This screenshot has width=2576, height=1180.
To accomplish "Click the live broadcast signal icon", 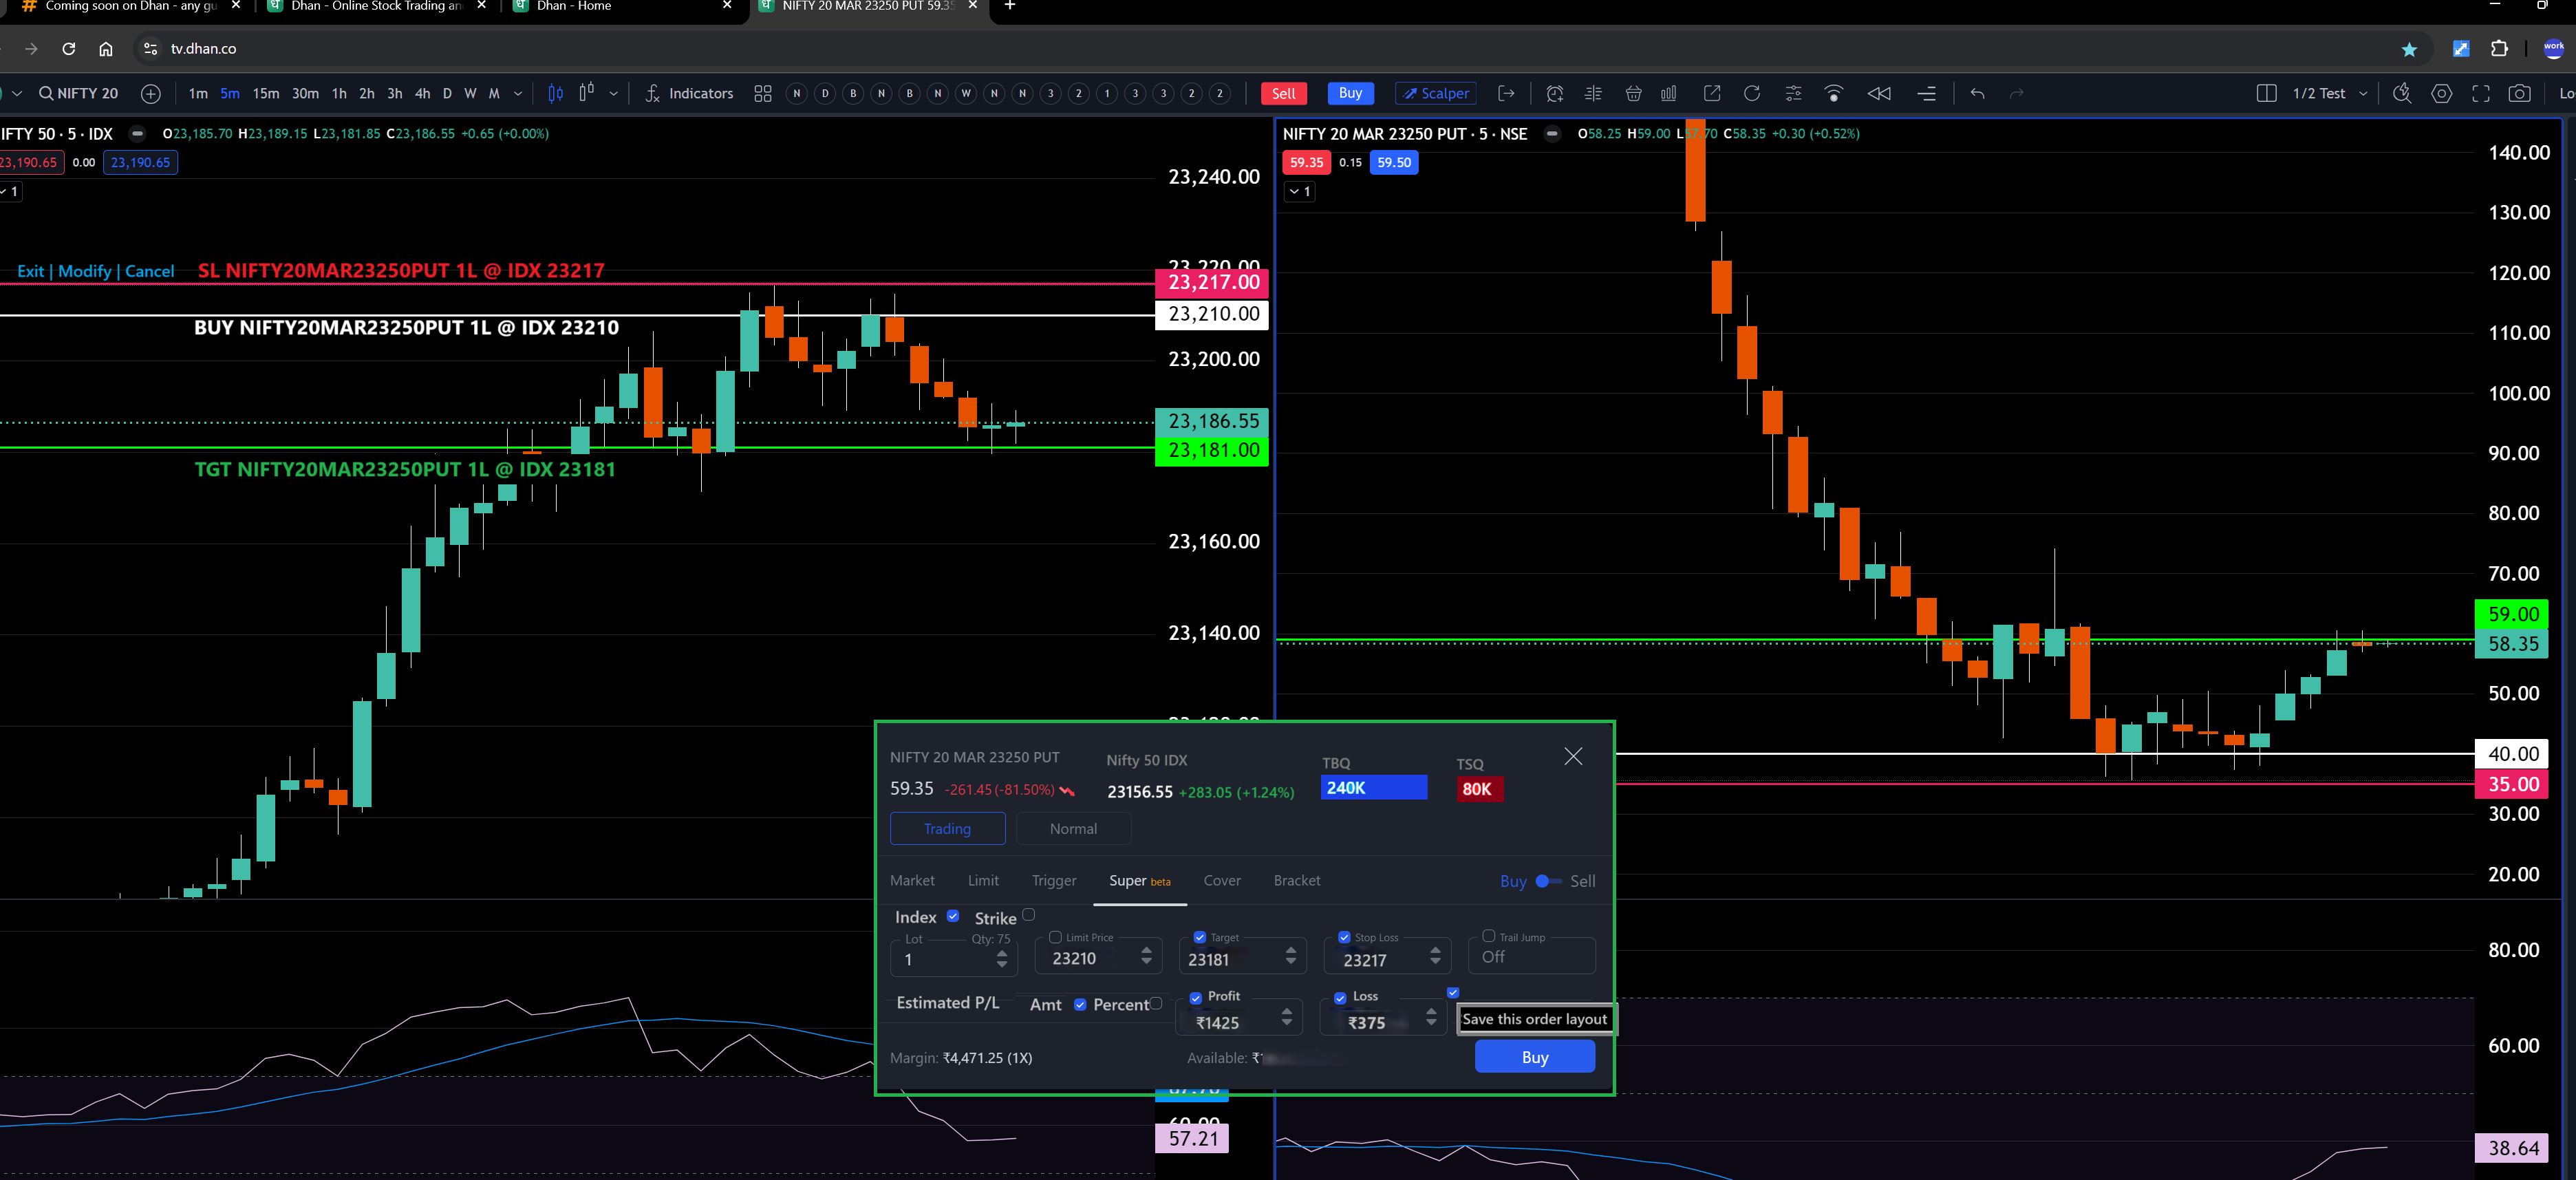I will (1834, 93).
